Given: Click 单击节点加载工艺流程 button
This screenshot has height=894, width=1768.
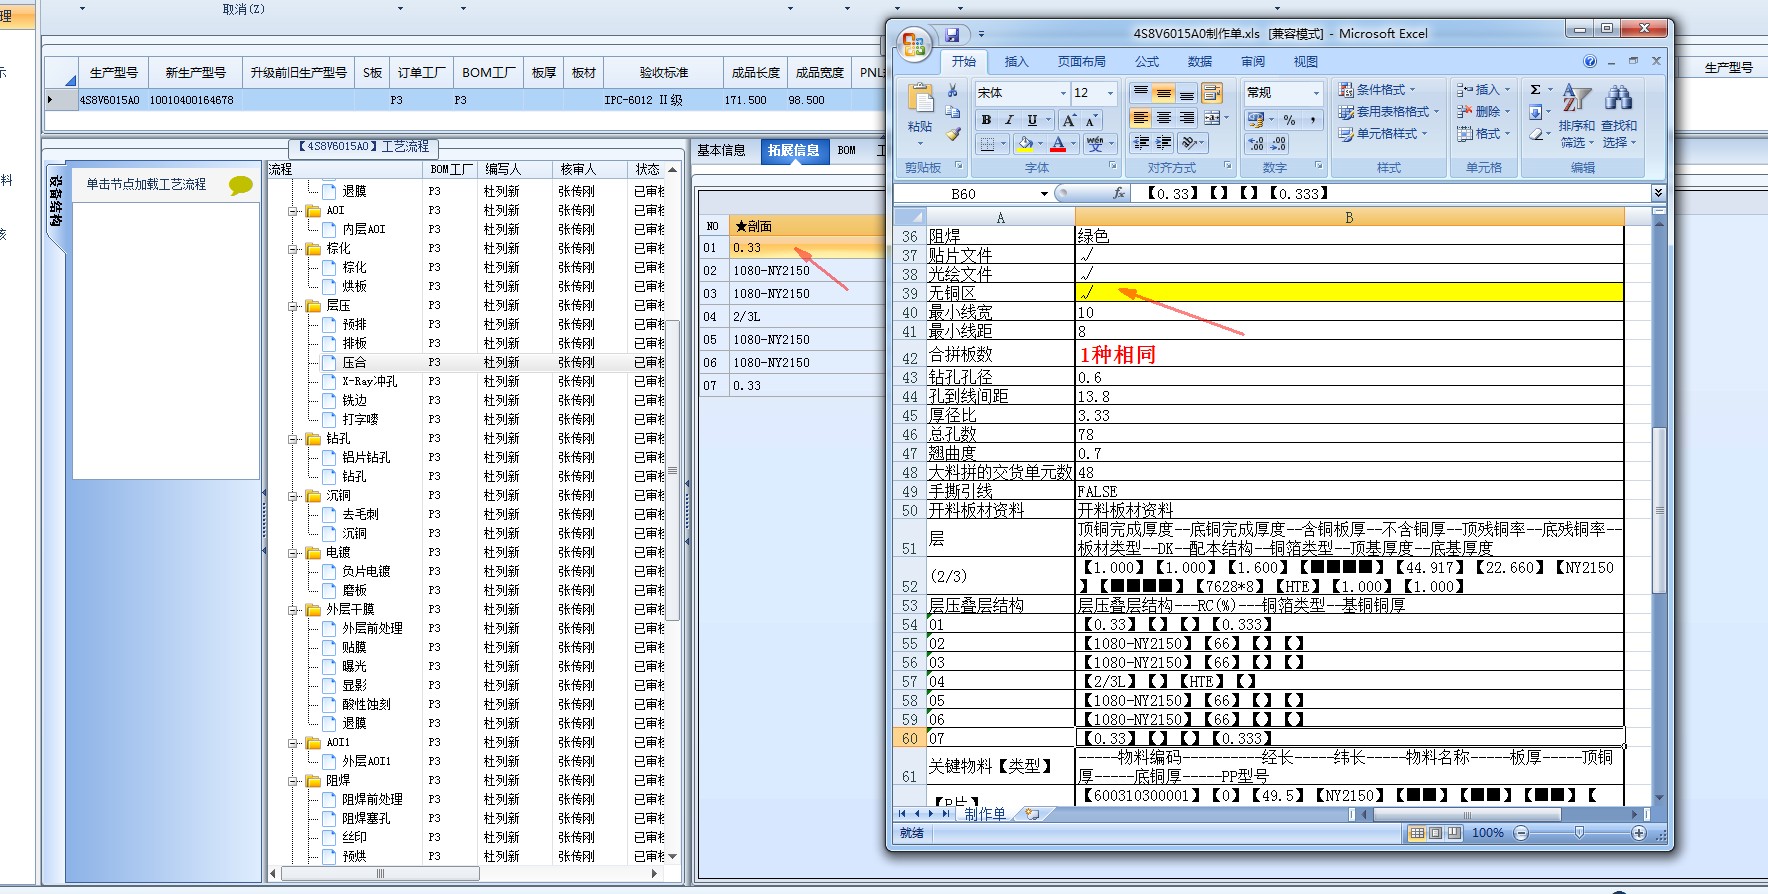Looking at the screenshot, I should [146, 184].
